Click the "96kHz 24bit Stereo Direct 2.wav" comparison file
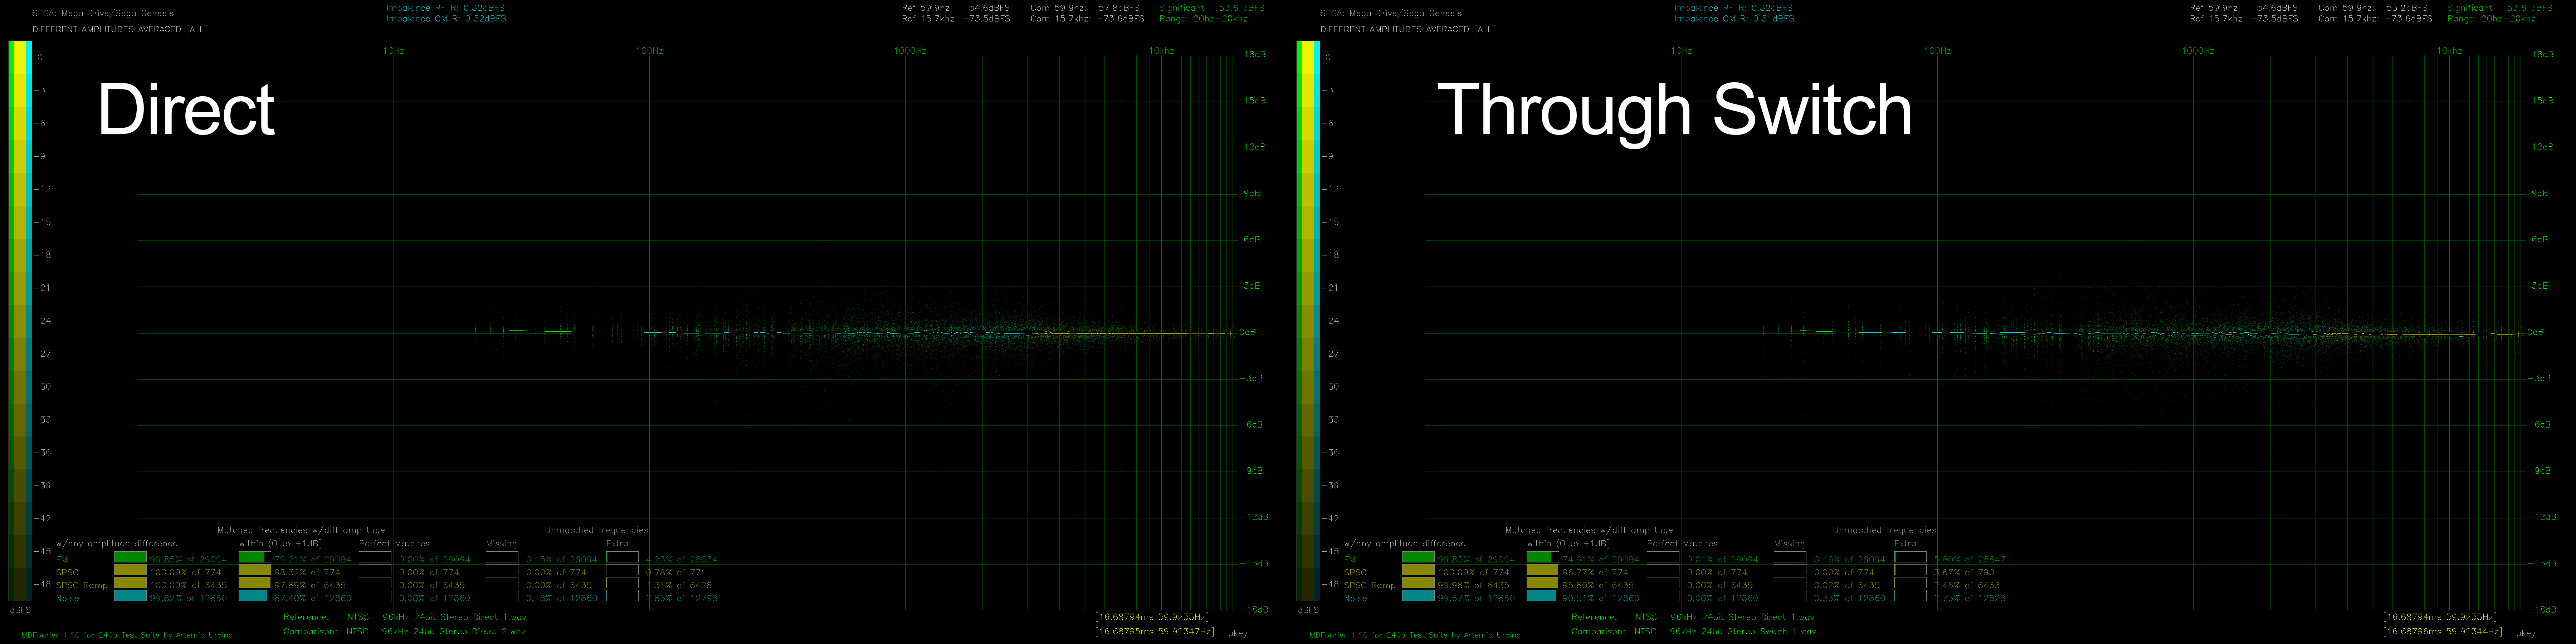This screenshot has width=2576, height=644. (454, 632)
